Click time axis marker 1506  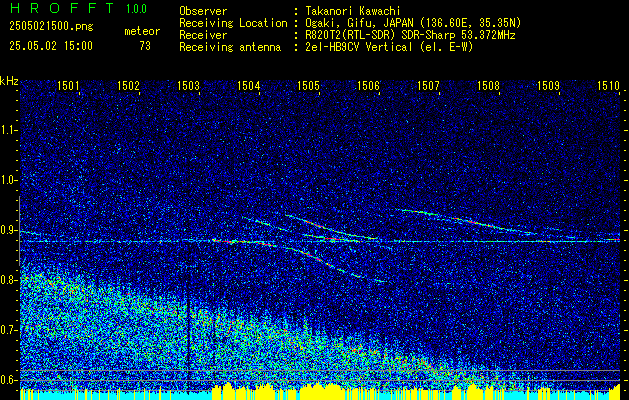pos(368,85)
